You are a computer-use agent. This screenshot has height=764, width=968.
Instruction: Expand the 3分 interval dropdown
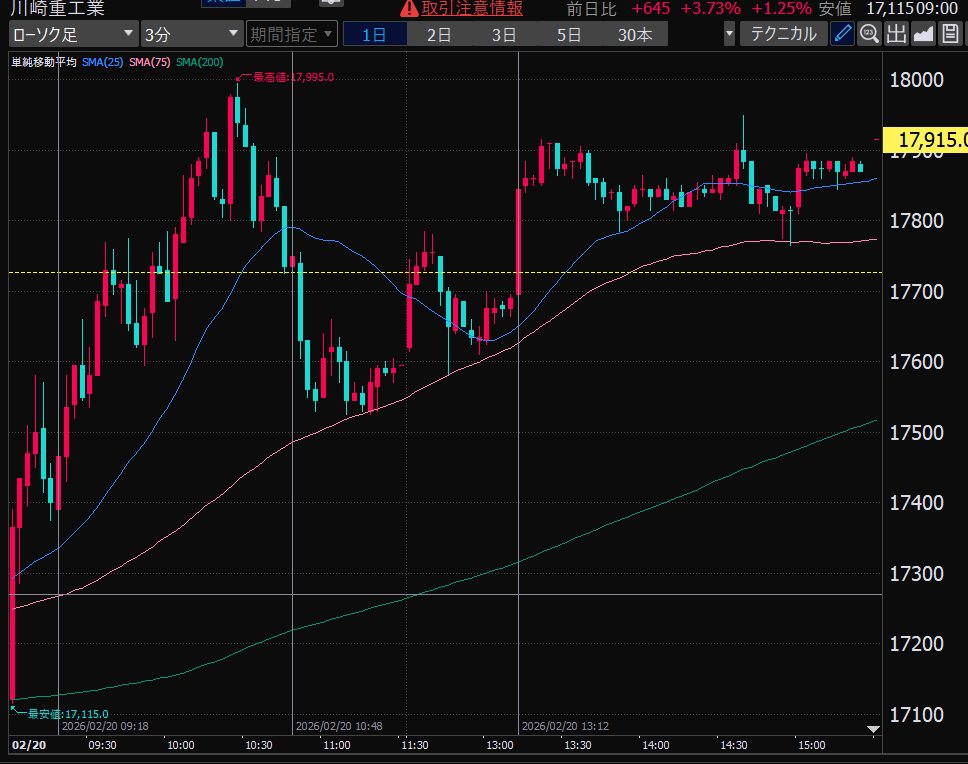point(191,35)
